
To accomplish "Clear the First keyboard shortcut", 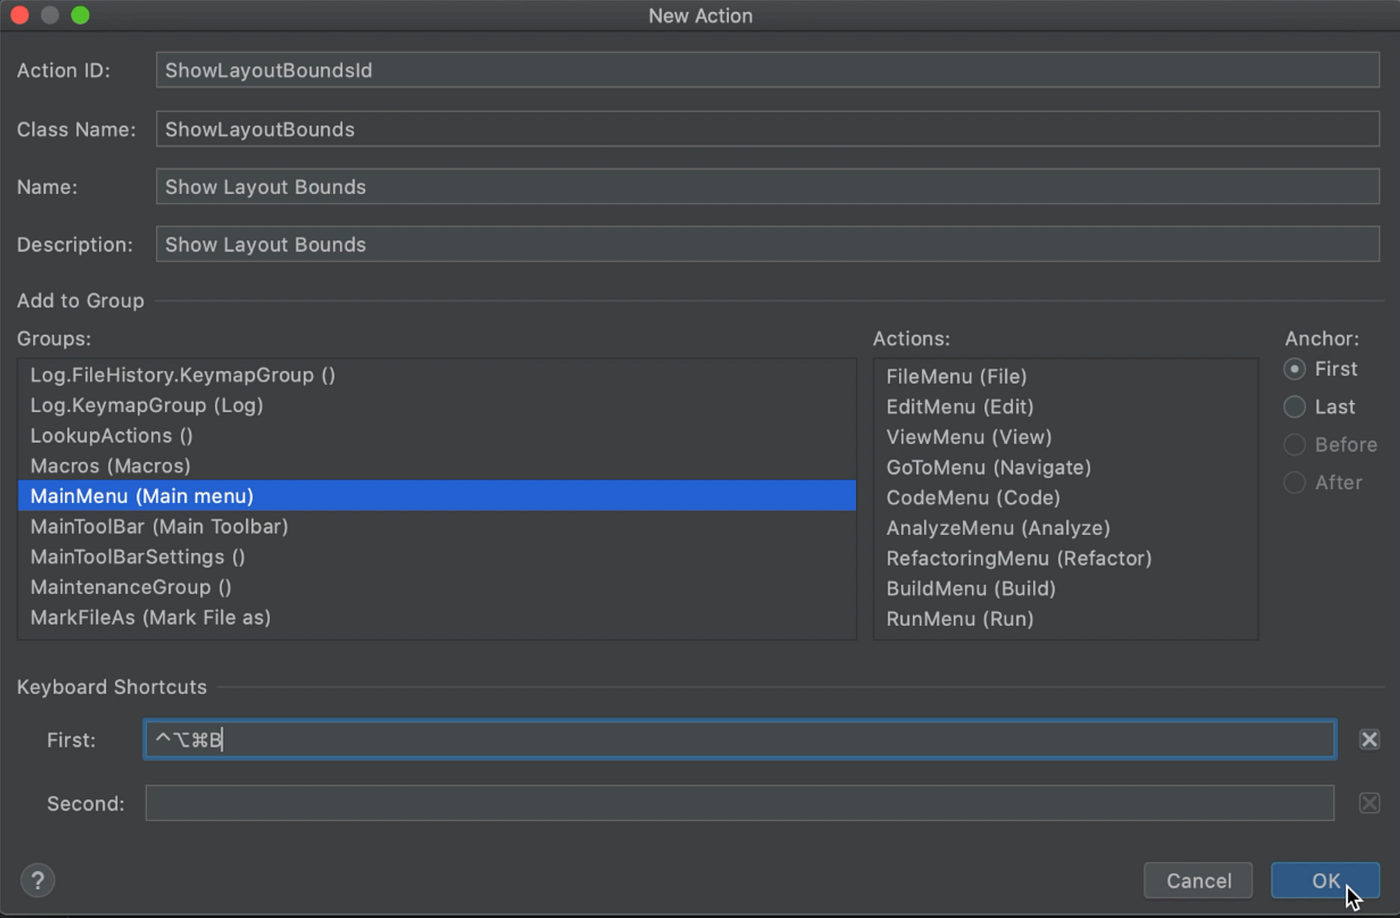I will coord(1369,739).
